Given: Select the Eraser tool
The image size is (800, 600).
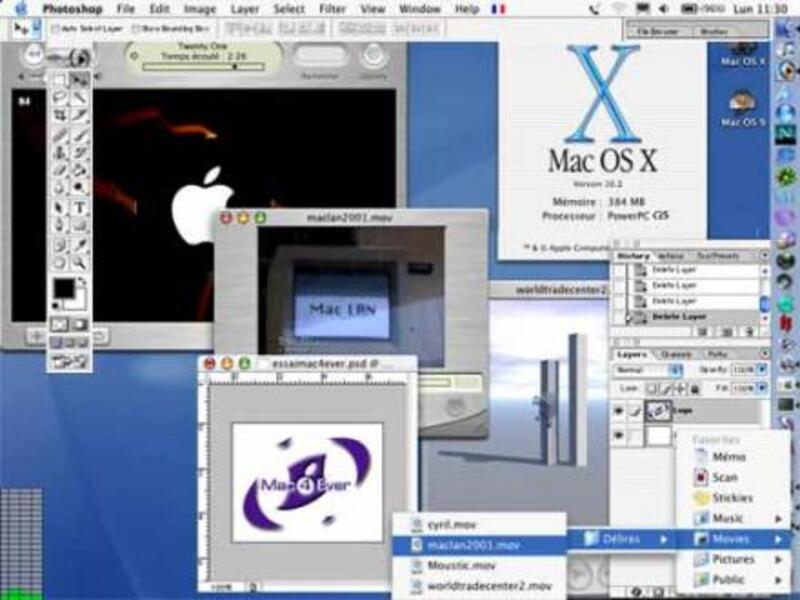Looking at the screenshot, I should 60,170.
